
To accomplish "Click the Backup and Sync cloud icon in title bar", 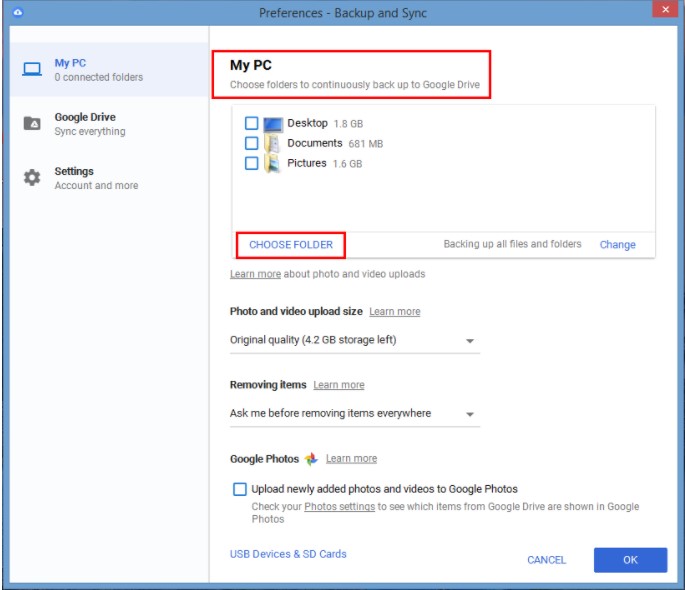I will [17, 12].
